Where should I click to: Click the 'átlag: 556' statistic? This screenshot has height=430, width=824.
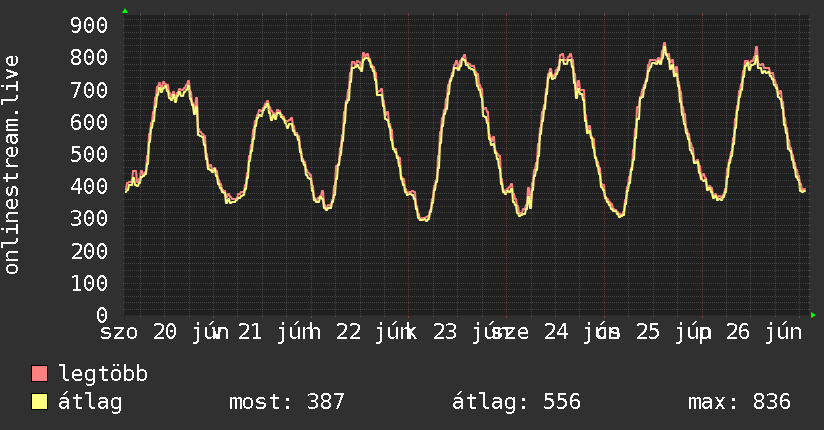tap(516, 402)
